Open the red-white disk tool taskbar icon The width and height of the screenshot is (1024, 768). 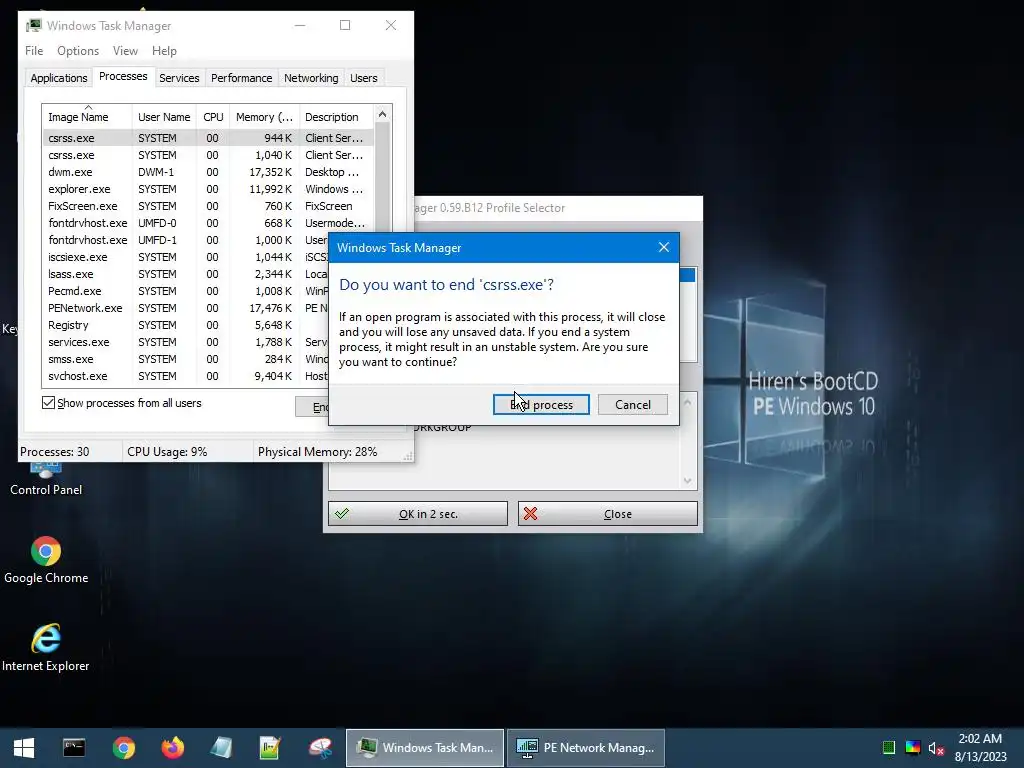320,748
